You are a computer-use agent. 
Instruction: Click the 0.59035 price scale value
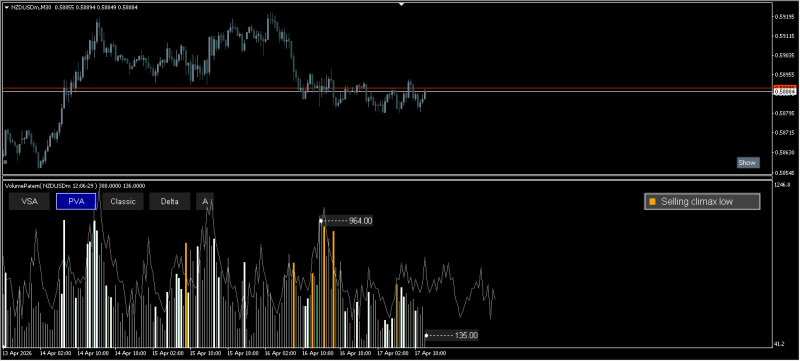point(785,56)
